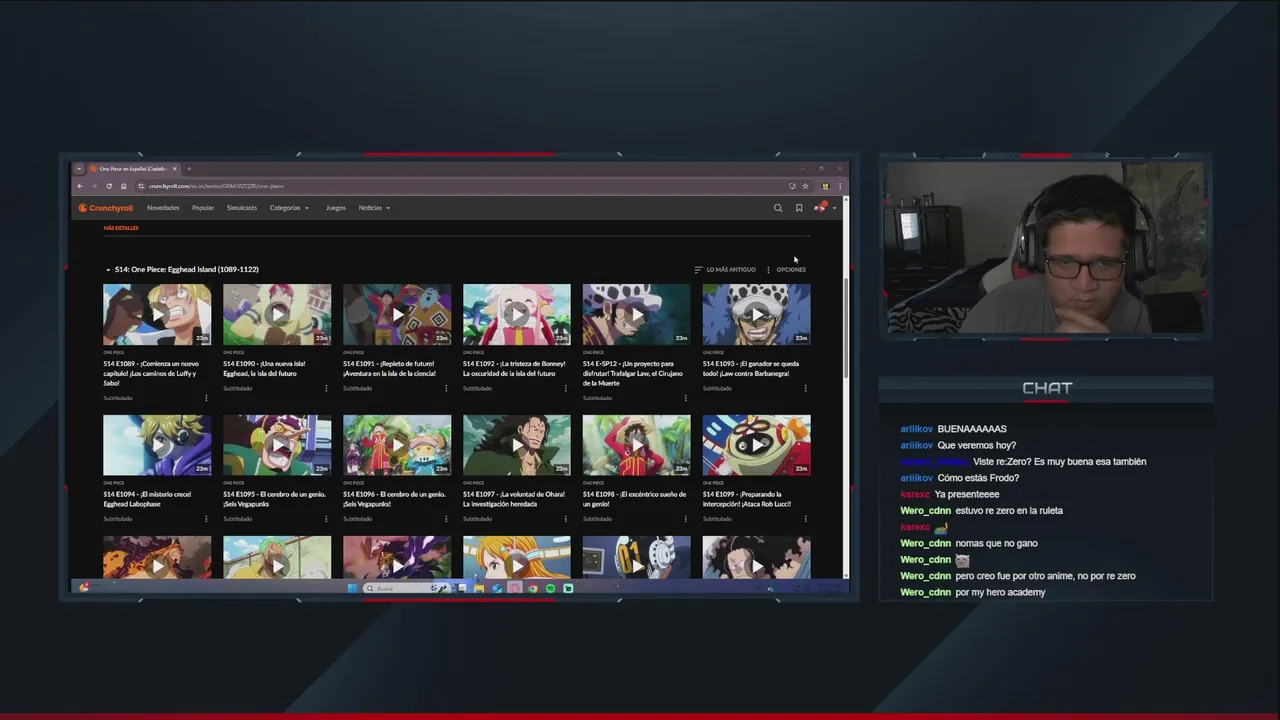Open File Explorer from the taskbar

click(x=479, y=588)
